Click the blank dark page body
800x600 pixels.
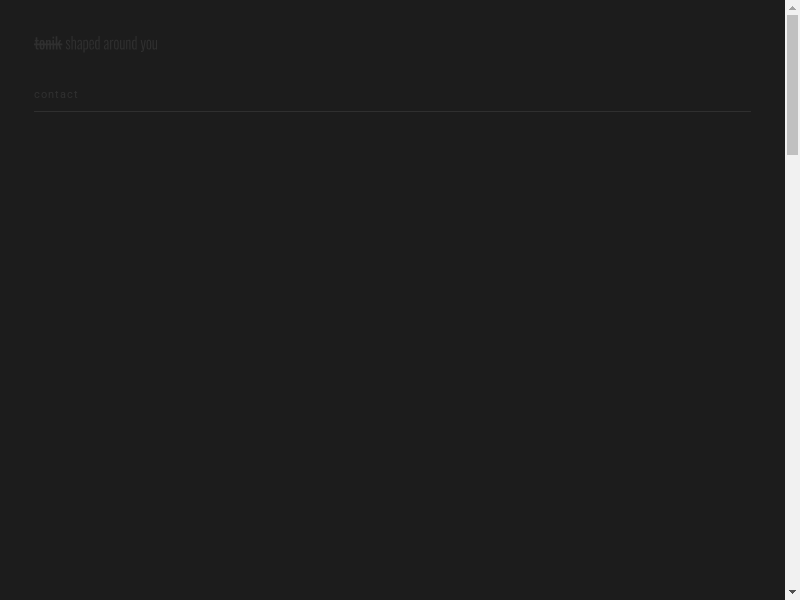click(x=392, y=352)
